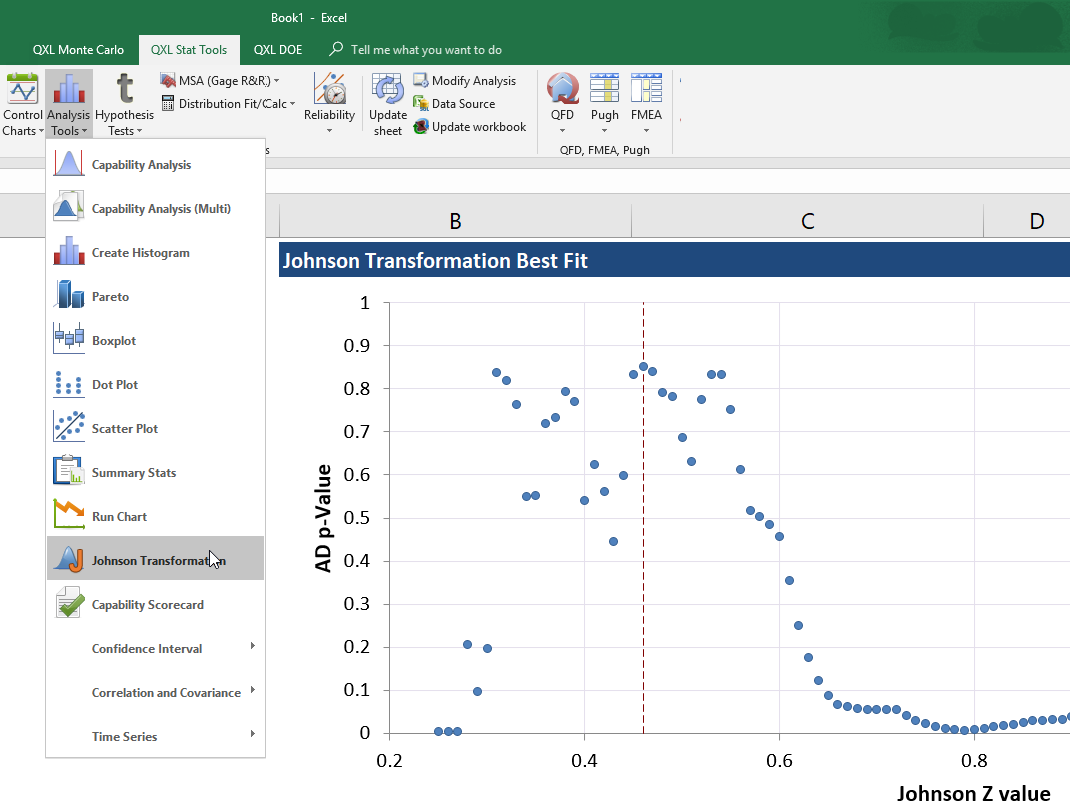Click the Time Series menu text
Screen dimensions: 1070x808
pos(124,737)
